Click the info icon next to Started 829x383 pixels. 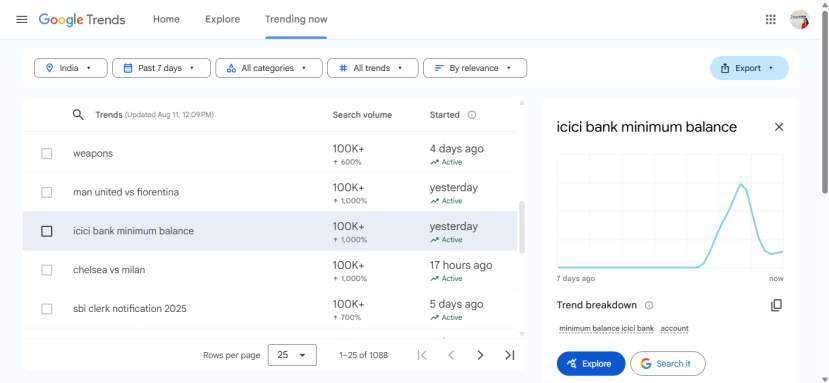point(472,115)
